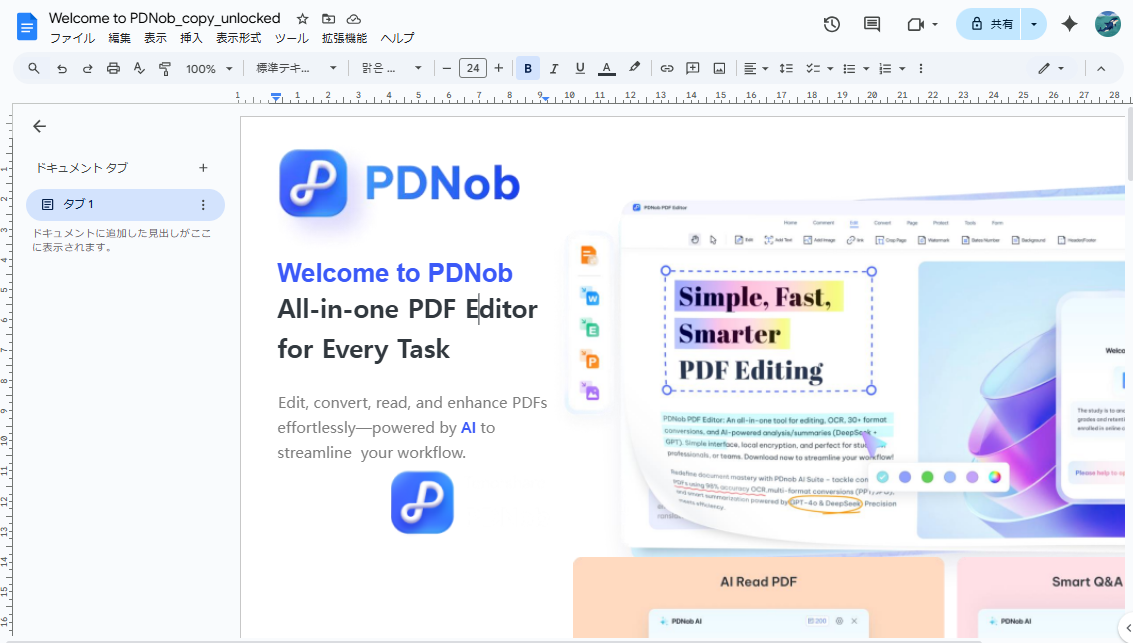Image resolution: width=1133 pixels, height=643 pixels.
Task: Print the document
Action: tap(113, 69)
